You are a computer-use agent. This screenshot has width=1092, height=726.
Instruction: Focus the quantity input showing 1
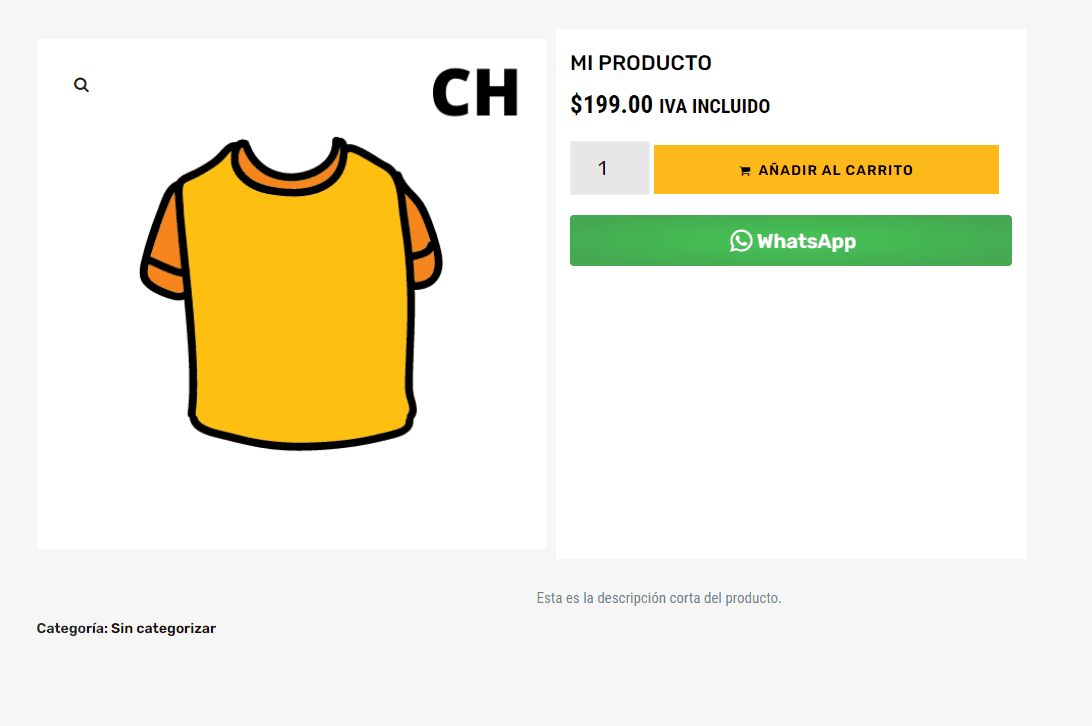pos(609,168)
